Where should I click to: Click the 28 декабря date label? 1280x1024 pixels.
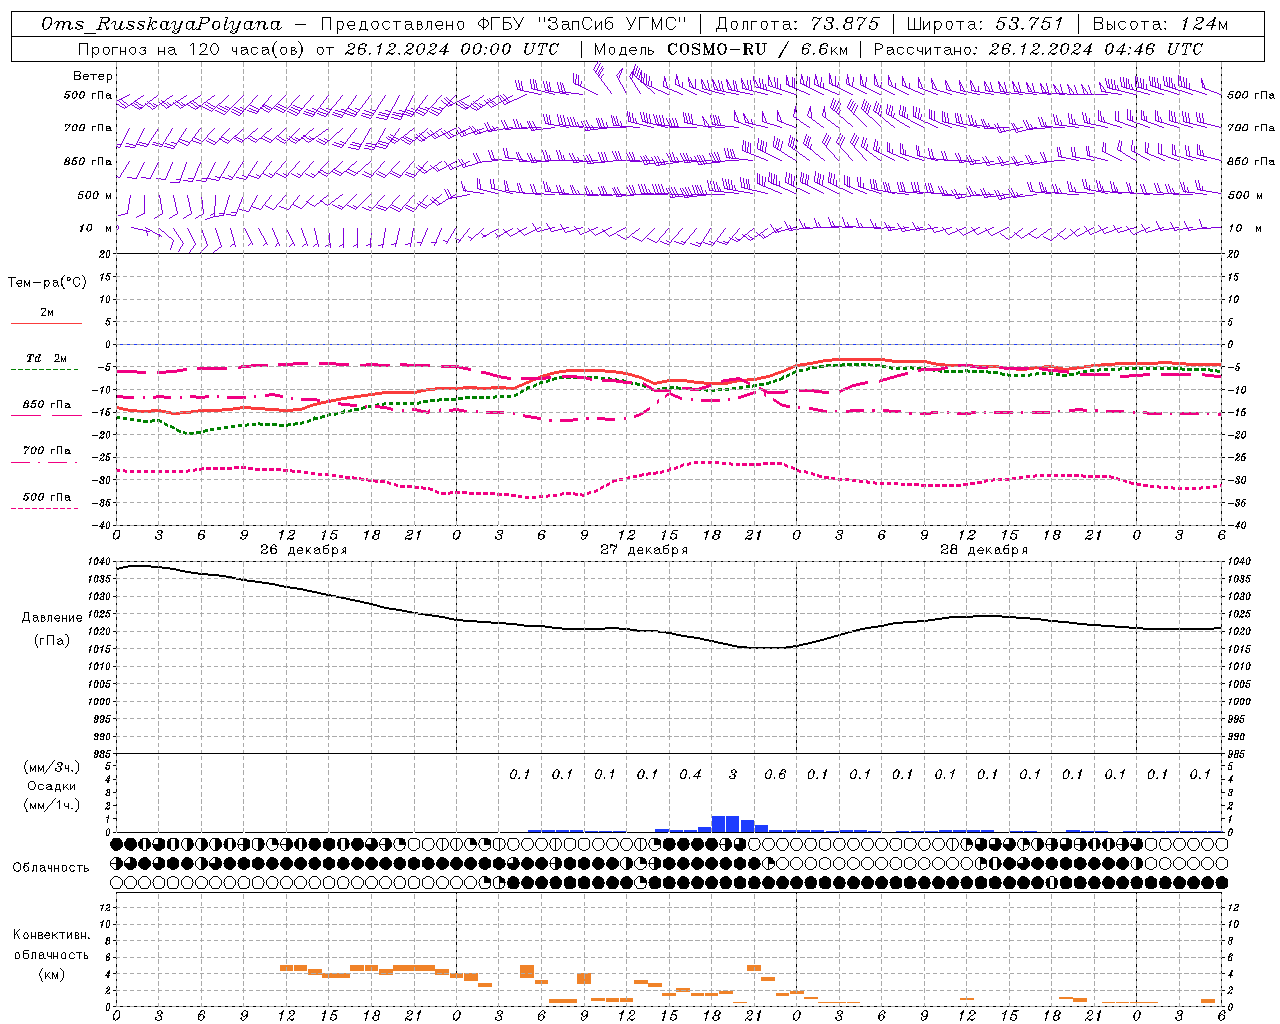[984, 550]
